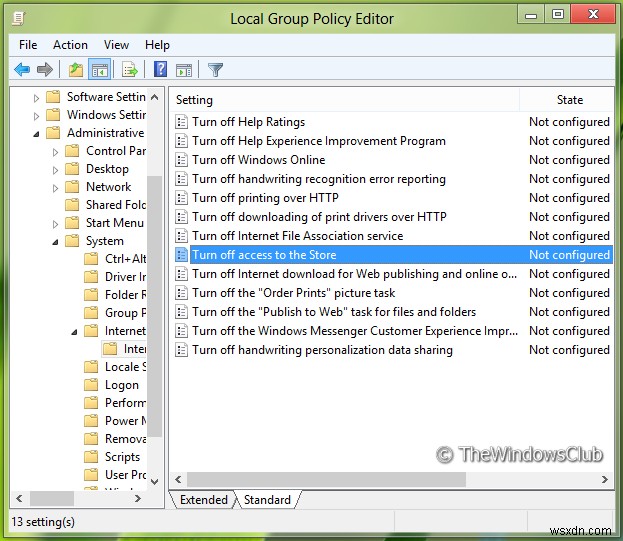Open the View menu
Viewport: 623px width, 541px height.
[116, 45]
